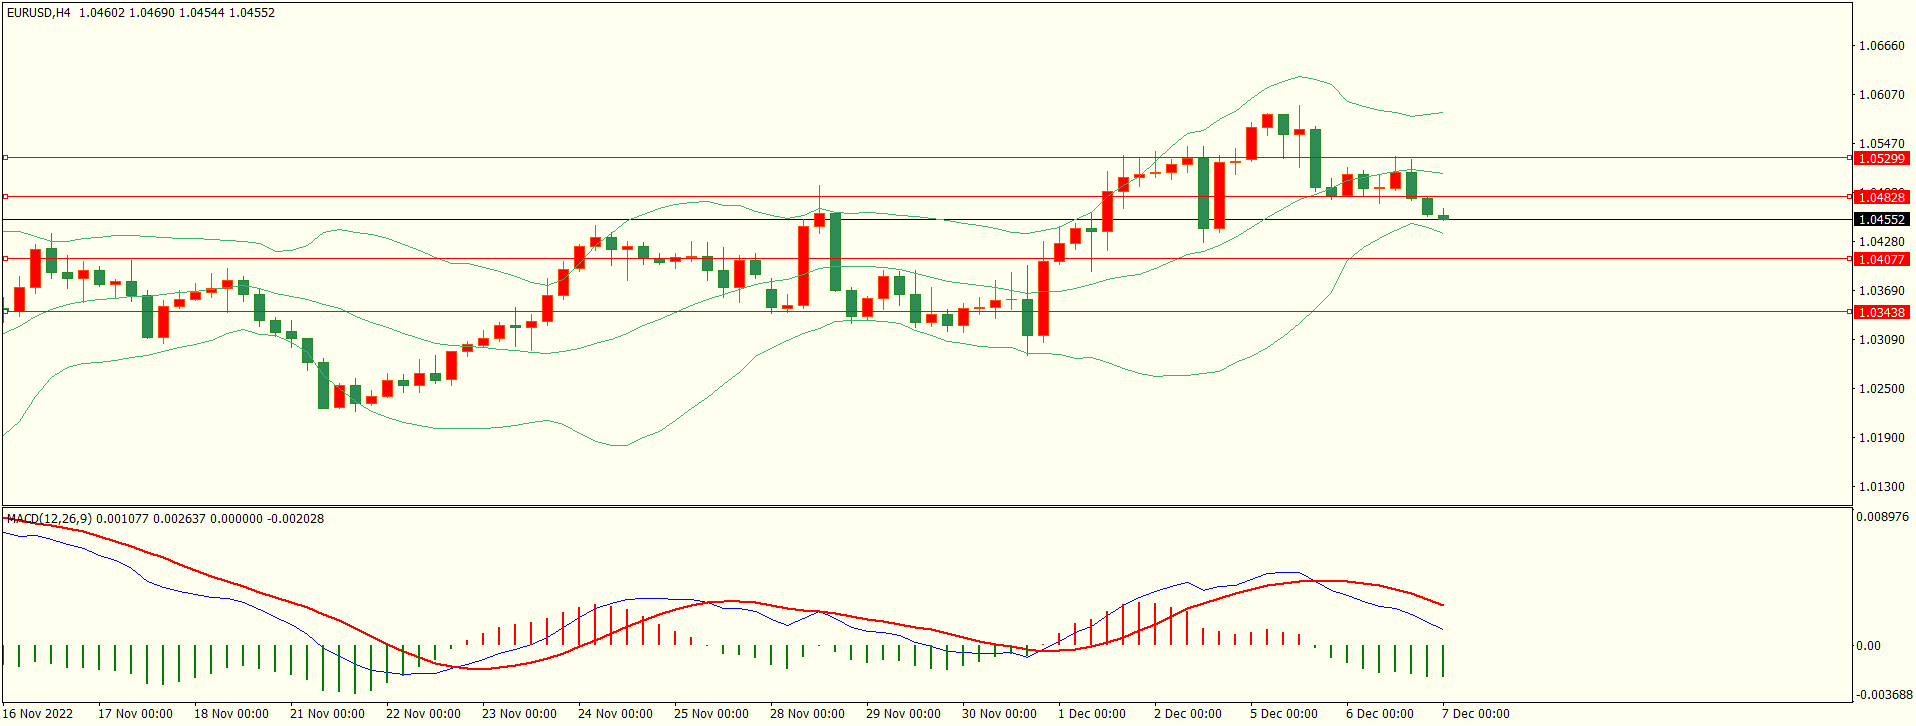The width and height of the screenshot is (1916, 726).
Task: Click the 16 Nov 2022 date label
Action: [40, 713]
